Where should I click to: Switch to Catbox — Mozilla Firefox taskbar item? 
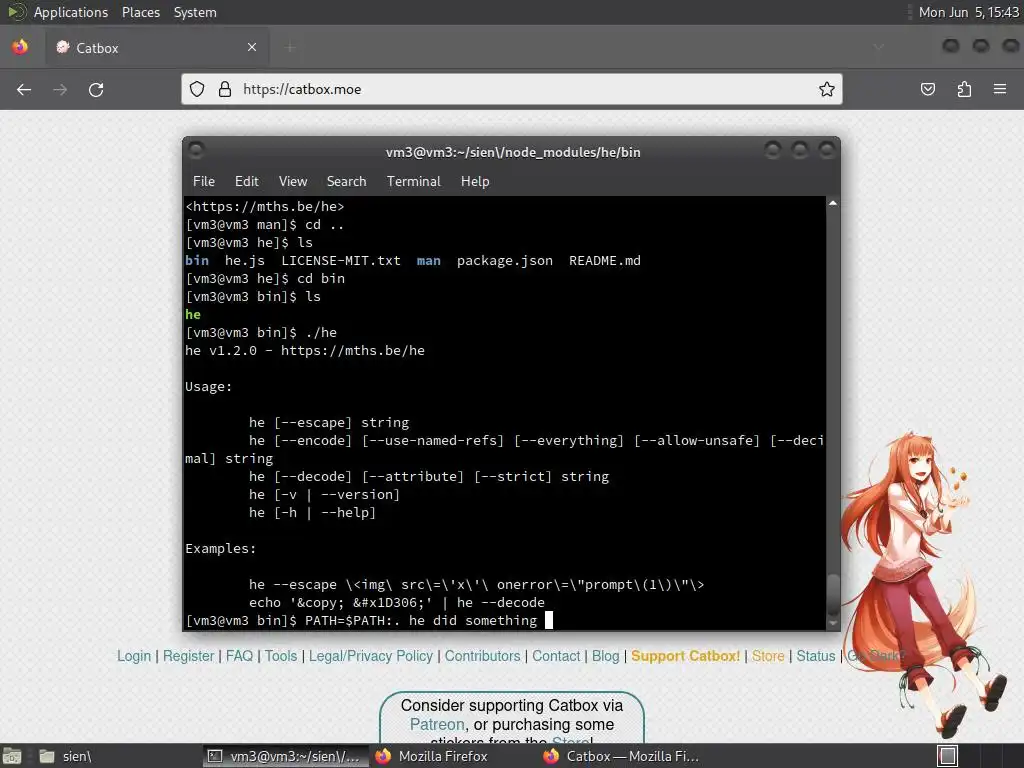622,756
